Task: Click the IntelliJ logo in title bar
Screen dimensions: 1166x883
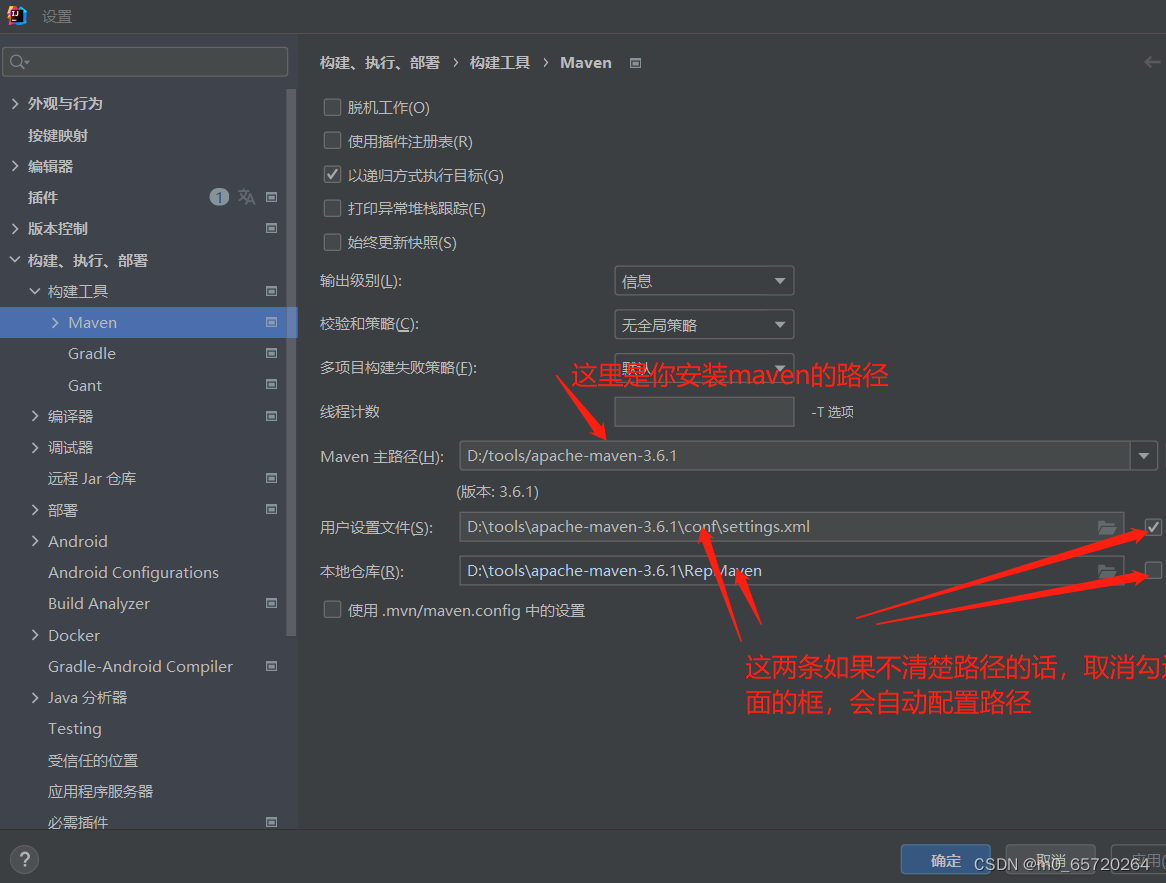Action: [16, 16]
